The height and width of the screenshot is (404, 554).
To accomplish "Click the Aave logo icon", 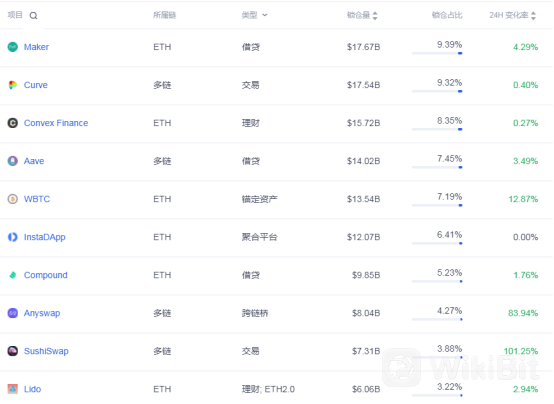I will [x=13, y=161].
